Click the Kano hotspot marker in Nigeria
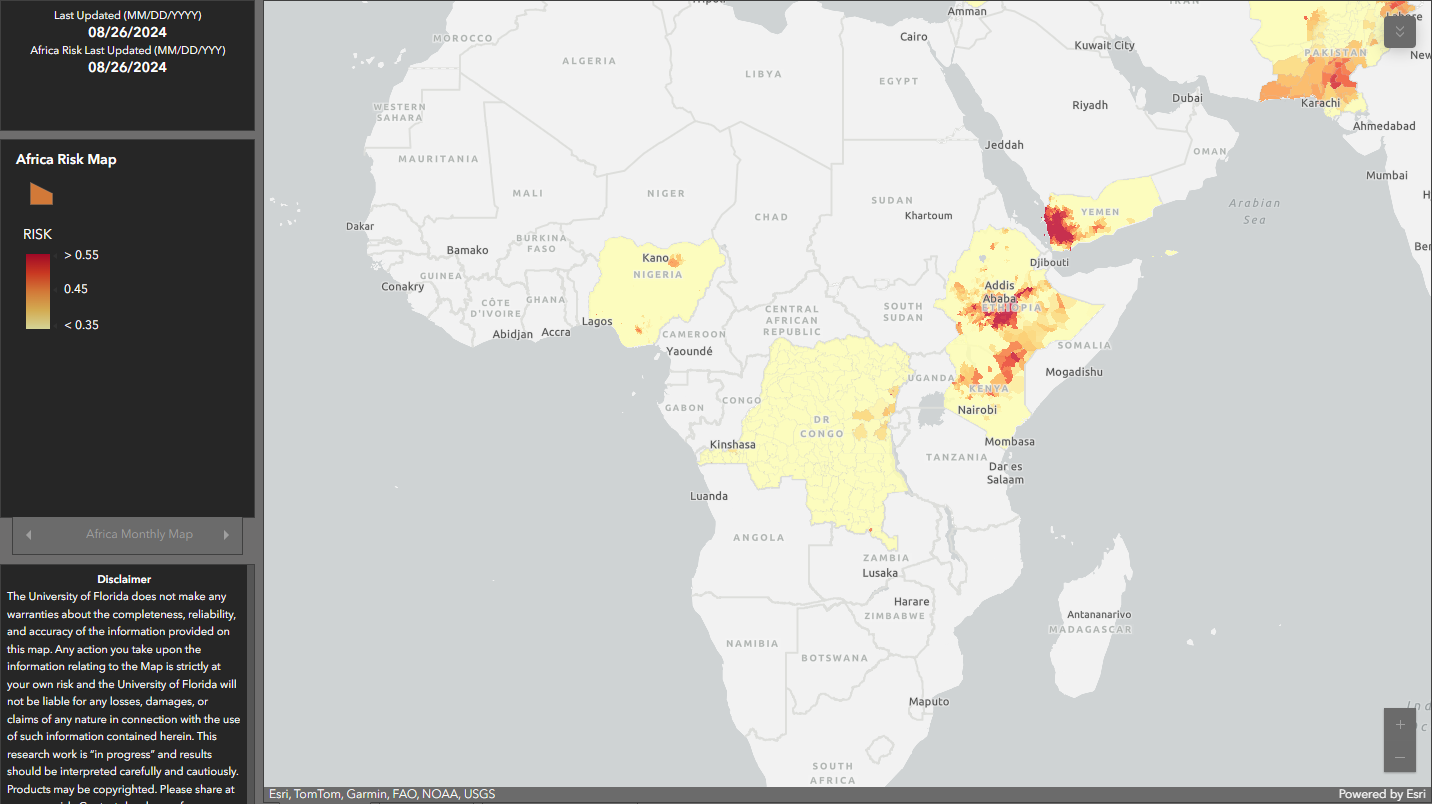 (674, 260)
